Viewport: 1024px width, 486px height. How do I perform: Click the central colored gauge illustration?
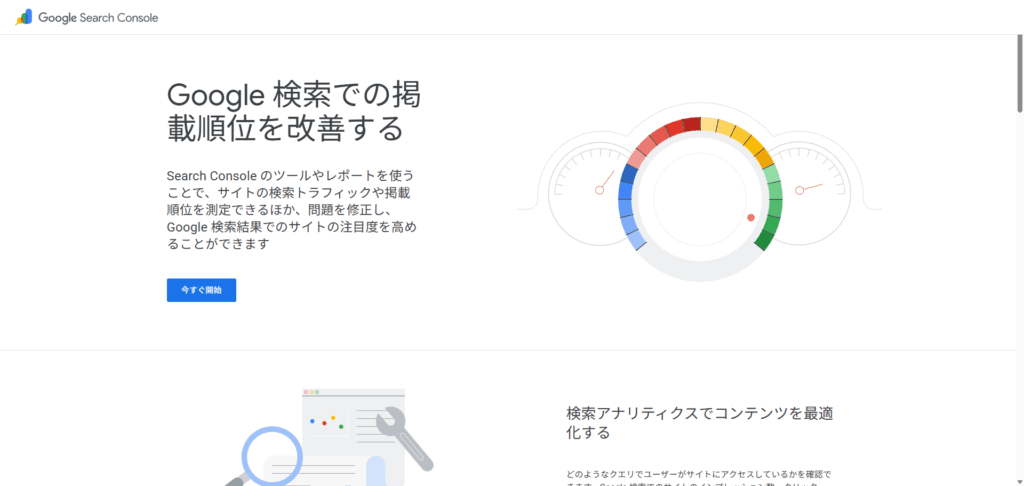coord(700,199)
